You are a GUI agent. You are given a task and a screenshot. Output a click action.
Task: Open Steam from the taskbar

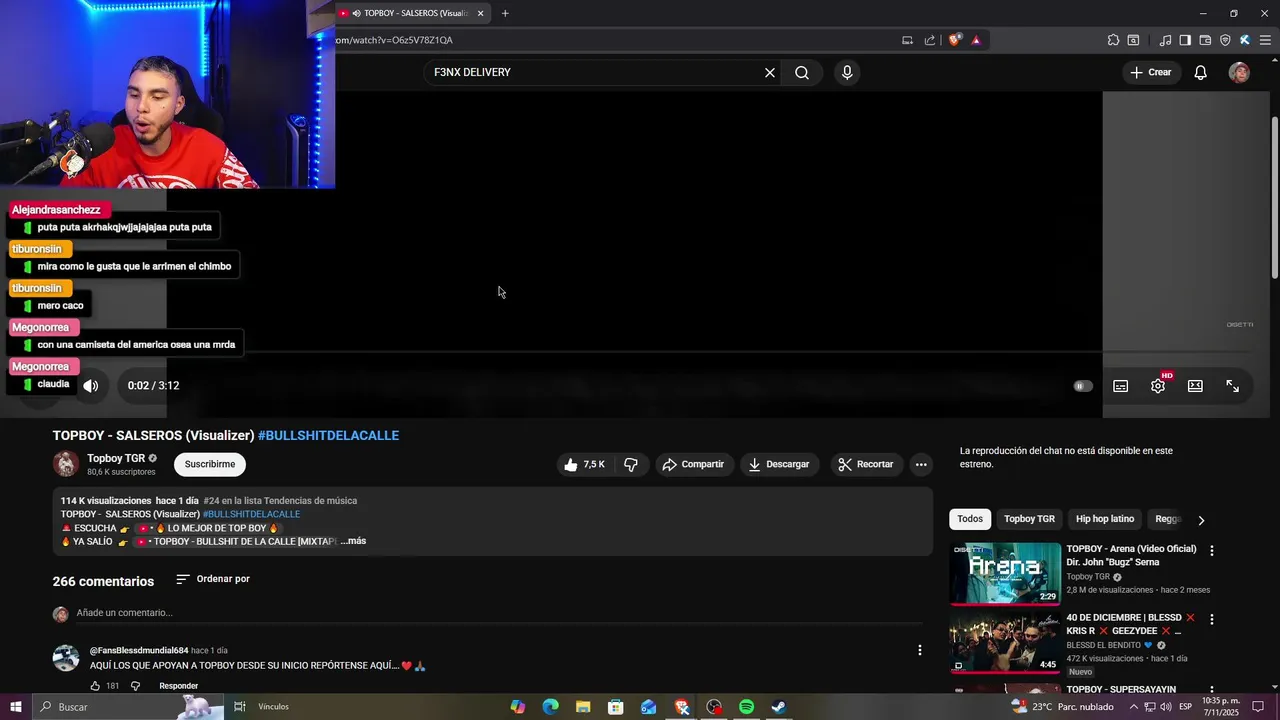[779, 707]
